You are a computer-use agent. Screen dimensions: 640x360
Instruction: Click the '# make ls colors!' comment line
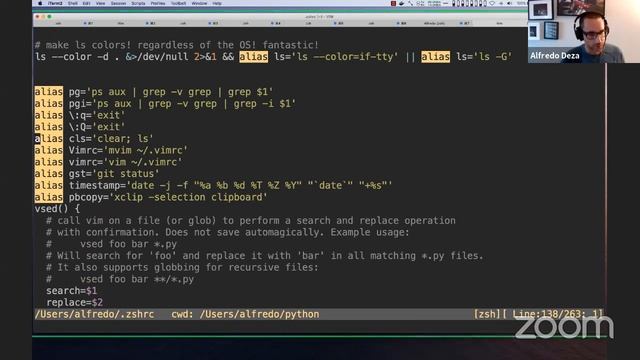point(176,45)
